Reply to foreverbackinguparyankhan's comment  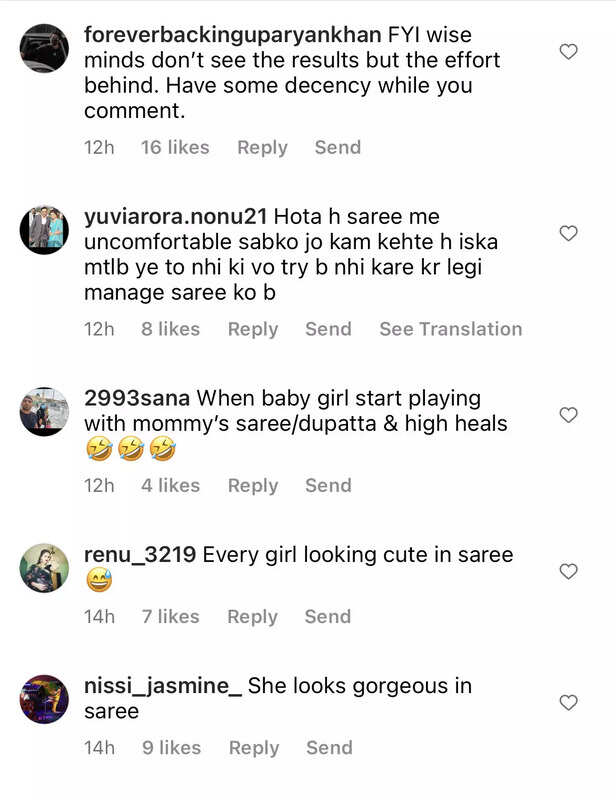[x=262, y=147]
